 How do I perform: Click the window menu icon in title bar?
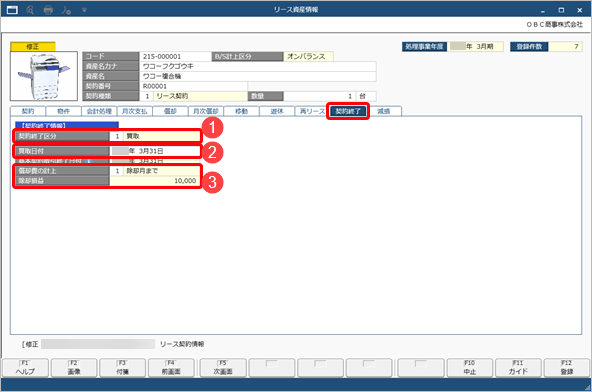[x=12, y=10]
